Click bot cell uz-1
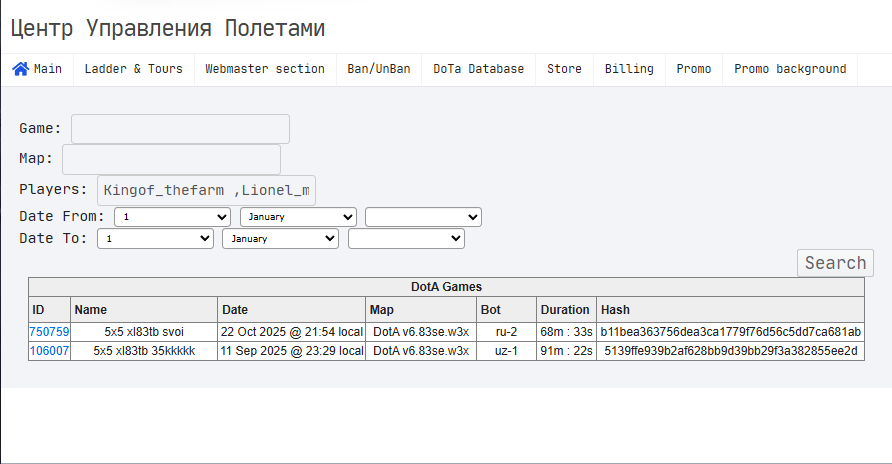 (x=506, y=351)
